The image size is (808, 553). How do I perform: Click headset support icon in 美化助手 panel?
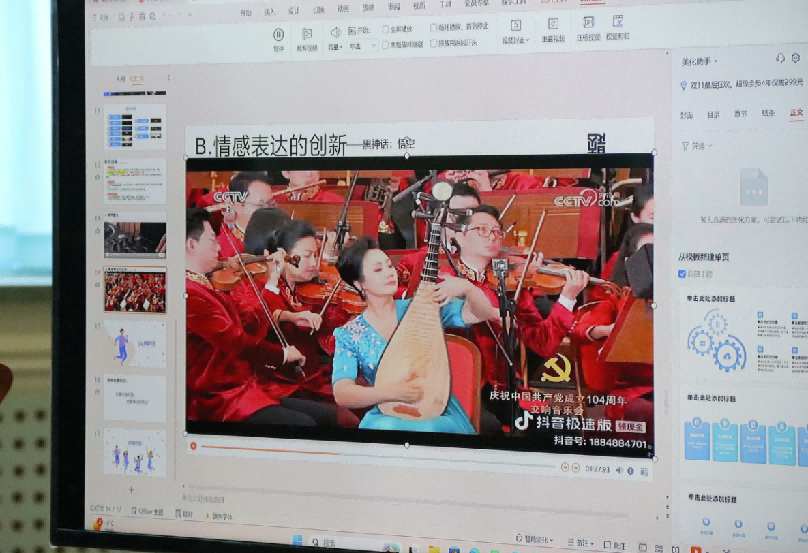pyautogui.click(x=780, y=59)
